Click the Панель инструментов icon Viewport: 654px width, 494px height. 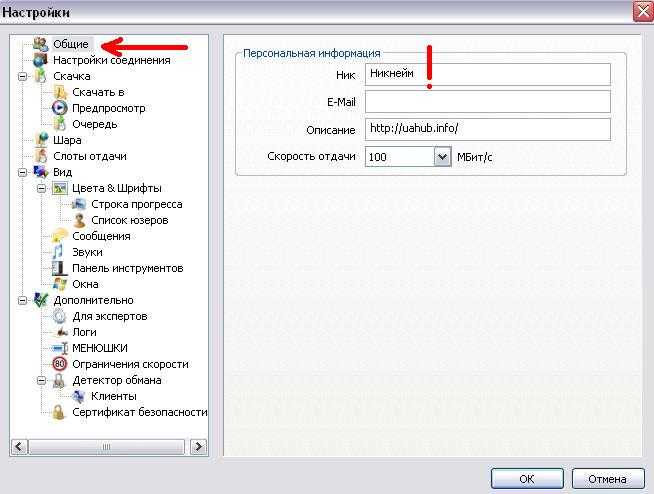[x=60, y=268]
